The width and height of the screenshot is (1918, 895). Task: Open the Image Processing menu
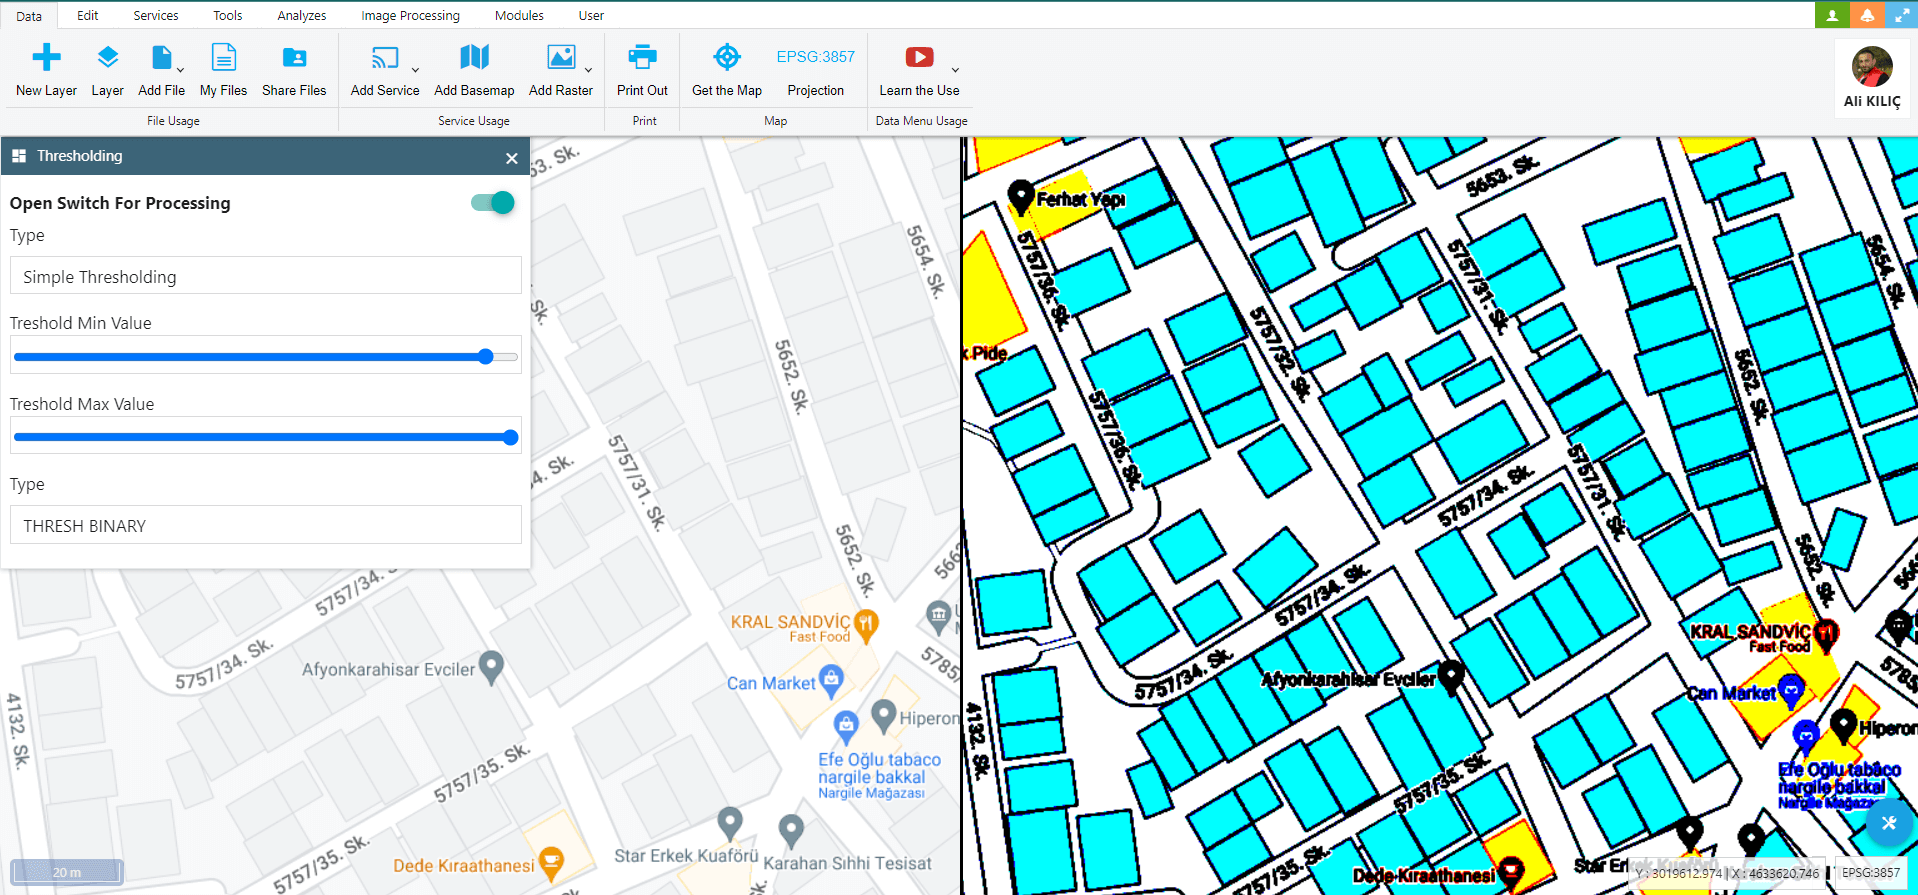410,15
